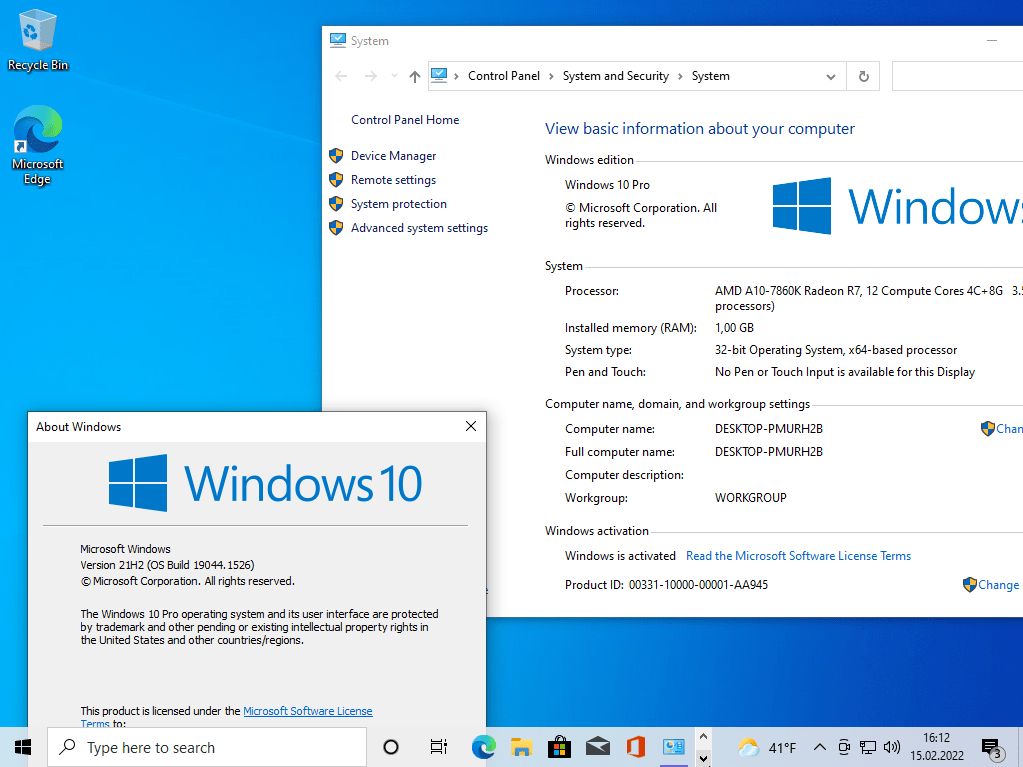Select the System window taskbar button
Viewport: 1023px width, 767px height.
pyautogui.click(x=673, y=747)
